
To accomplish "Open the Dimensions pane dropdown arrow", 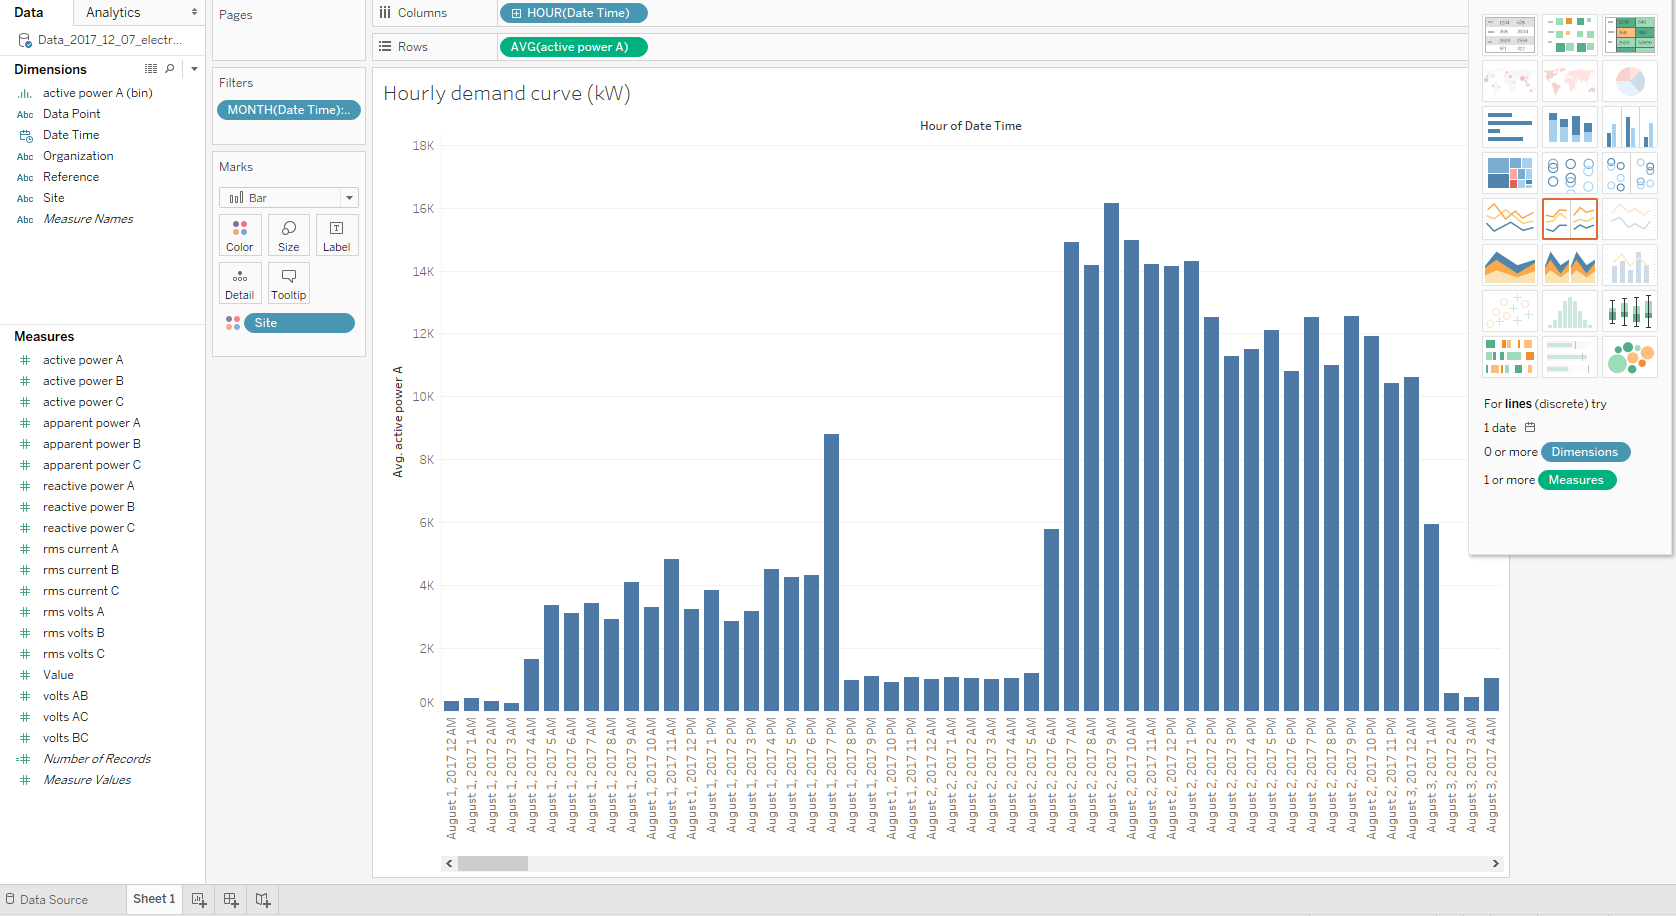I will click(194, 69).
